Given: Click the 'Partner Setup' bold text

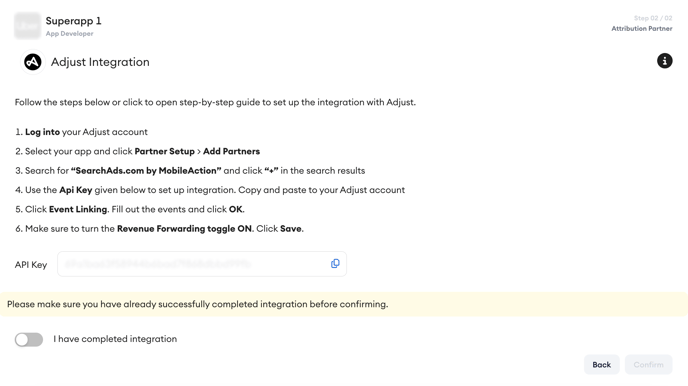Looking at the screenshot, I should click(x=165, y=151).
